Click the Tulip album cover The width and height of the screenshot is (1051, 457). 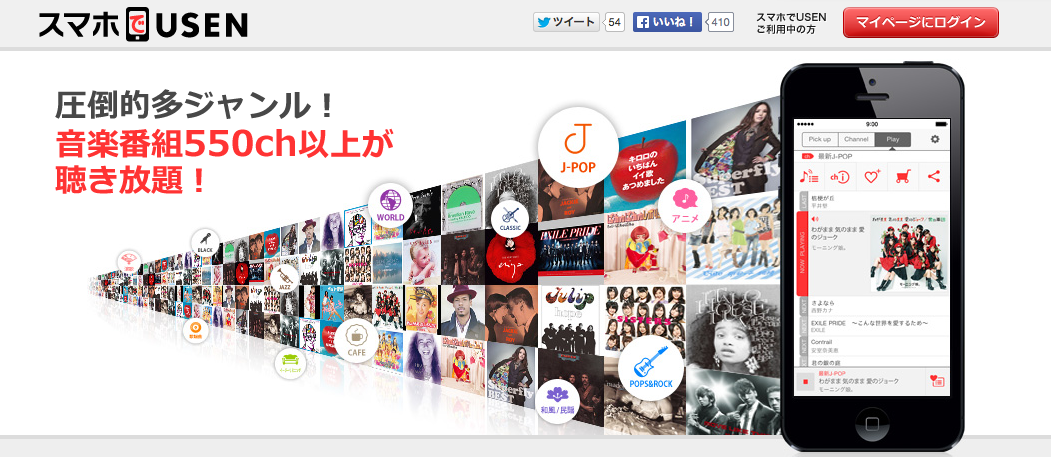(x=570, y=318)
